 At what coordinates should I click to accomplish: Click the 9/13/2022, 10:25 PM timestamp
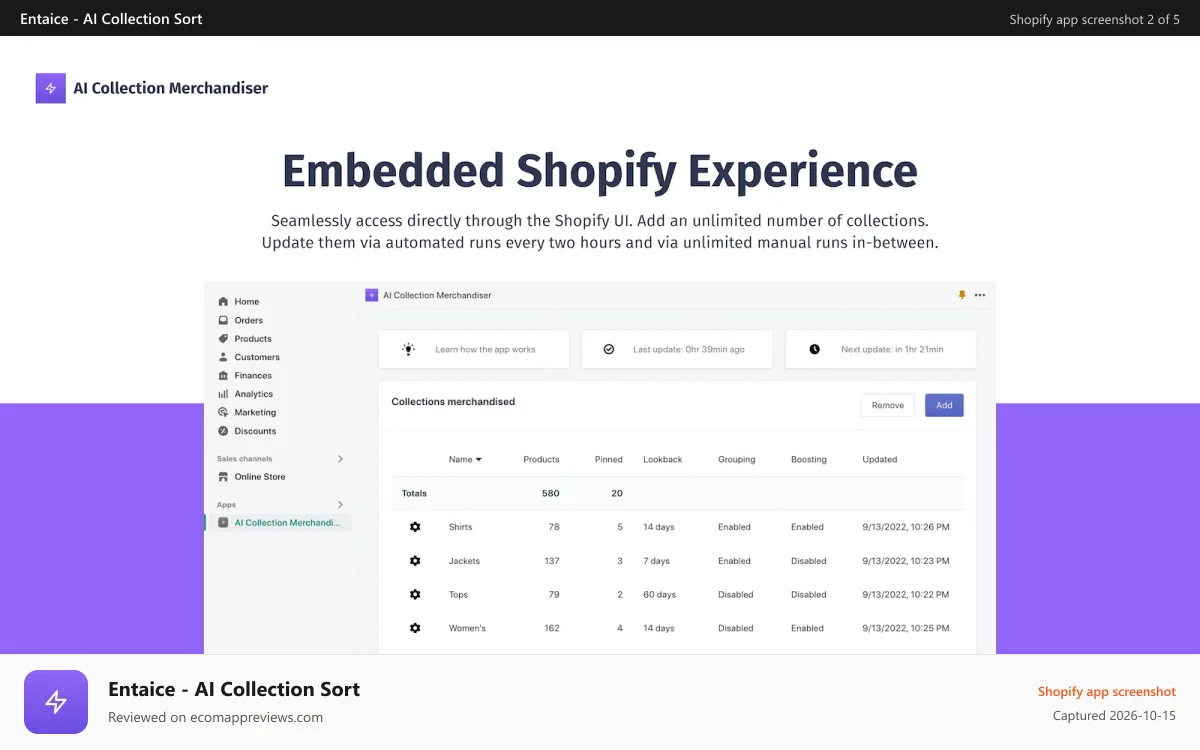click(x=906, y=628)
